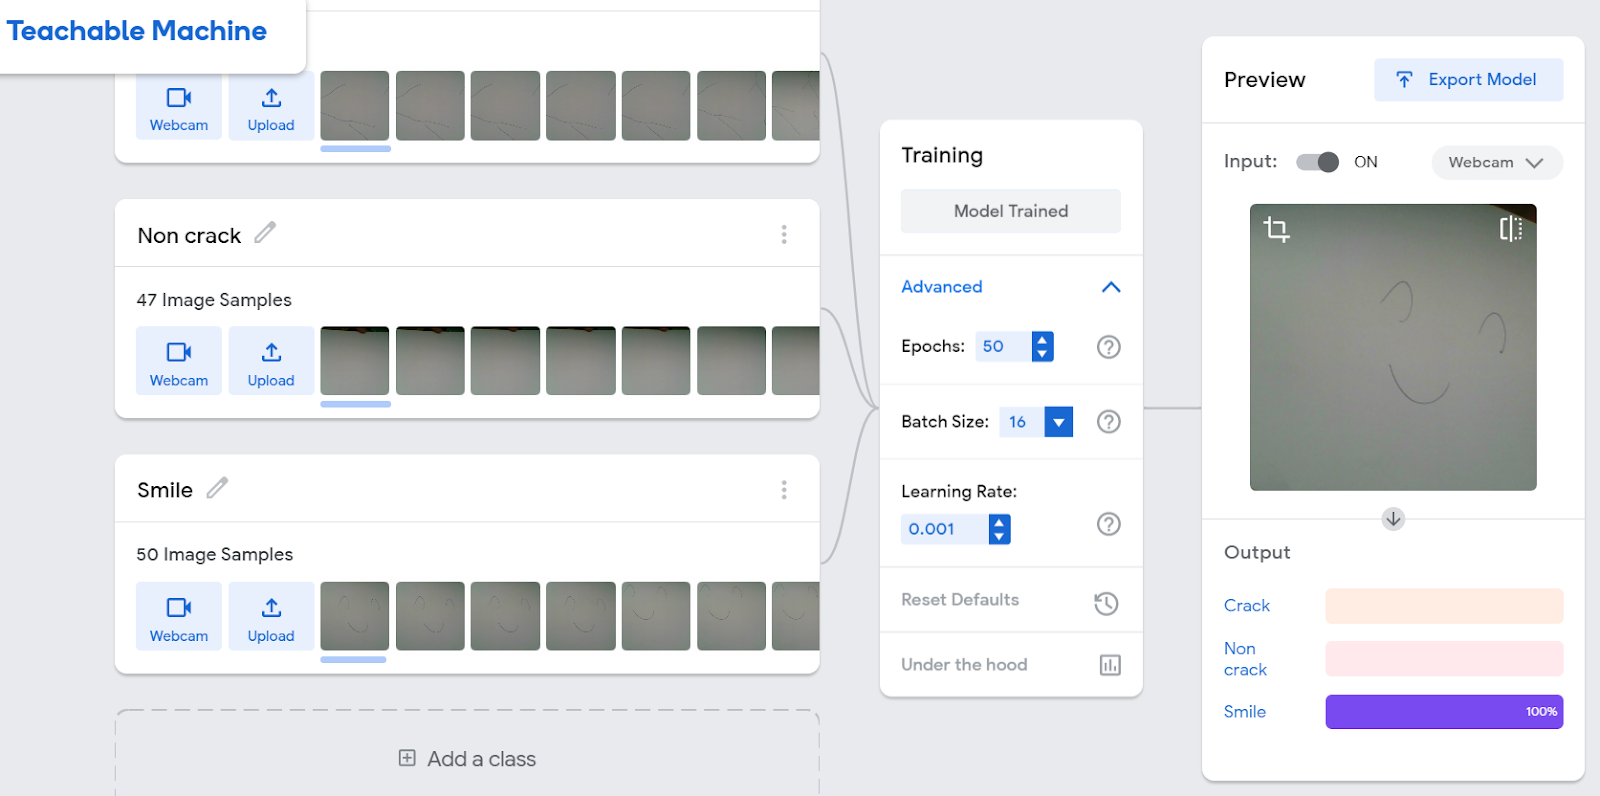Open help for Learning Rate setting
The height and width of the screenshot is (796, 1600).
click(1109, 524)
